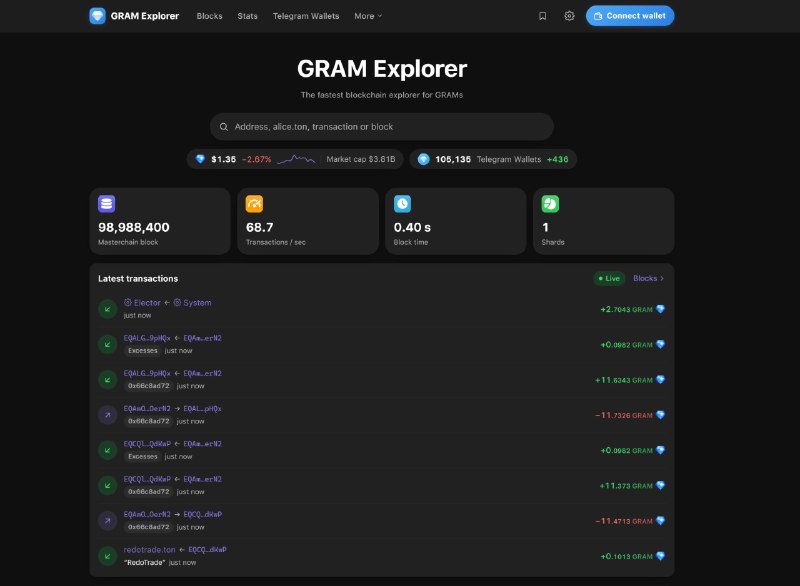Open EQAmO_OerN2 sender in -11.7326 row
Image resolution: width=800 pixels, height=586 pixels.
[x=147, y=409]
